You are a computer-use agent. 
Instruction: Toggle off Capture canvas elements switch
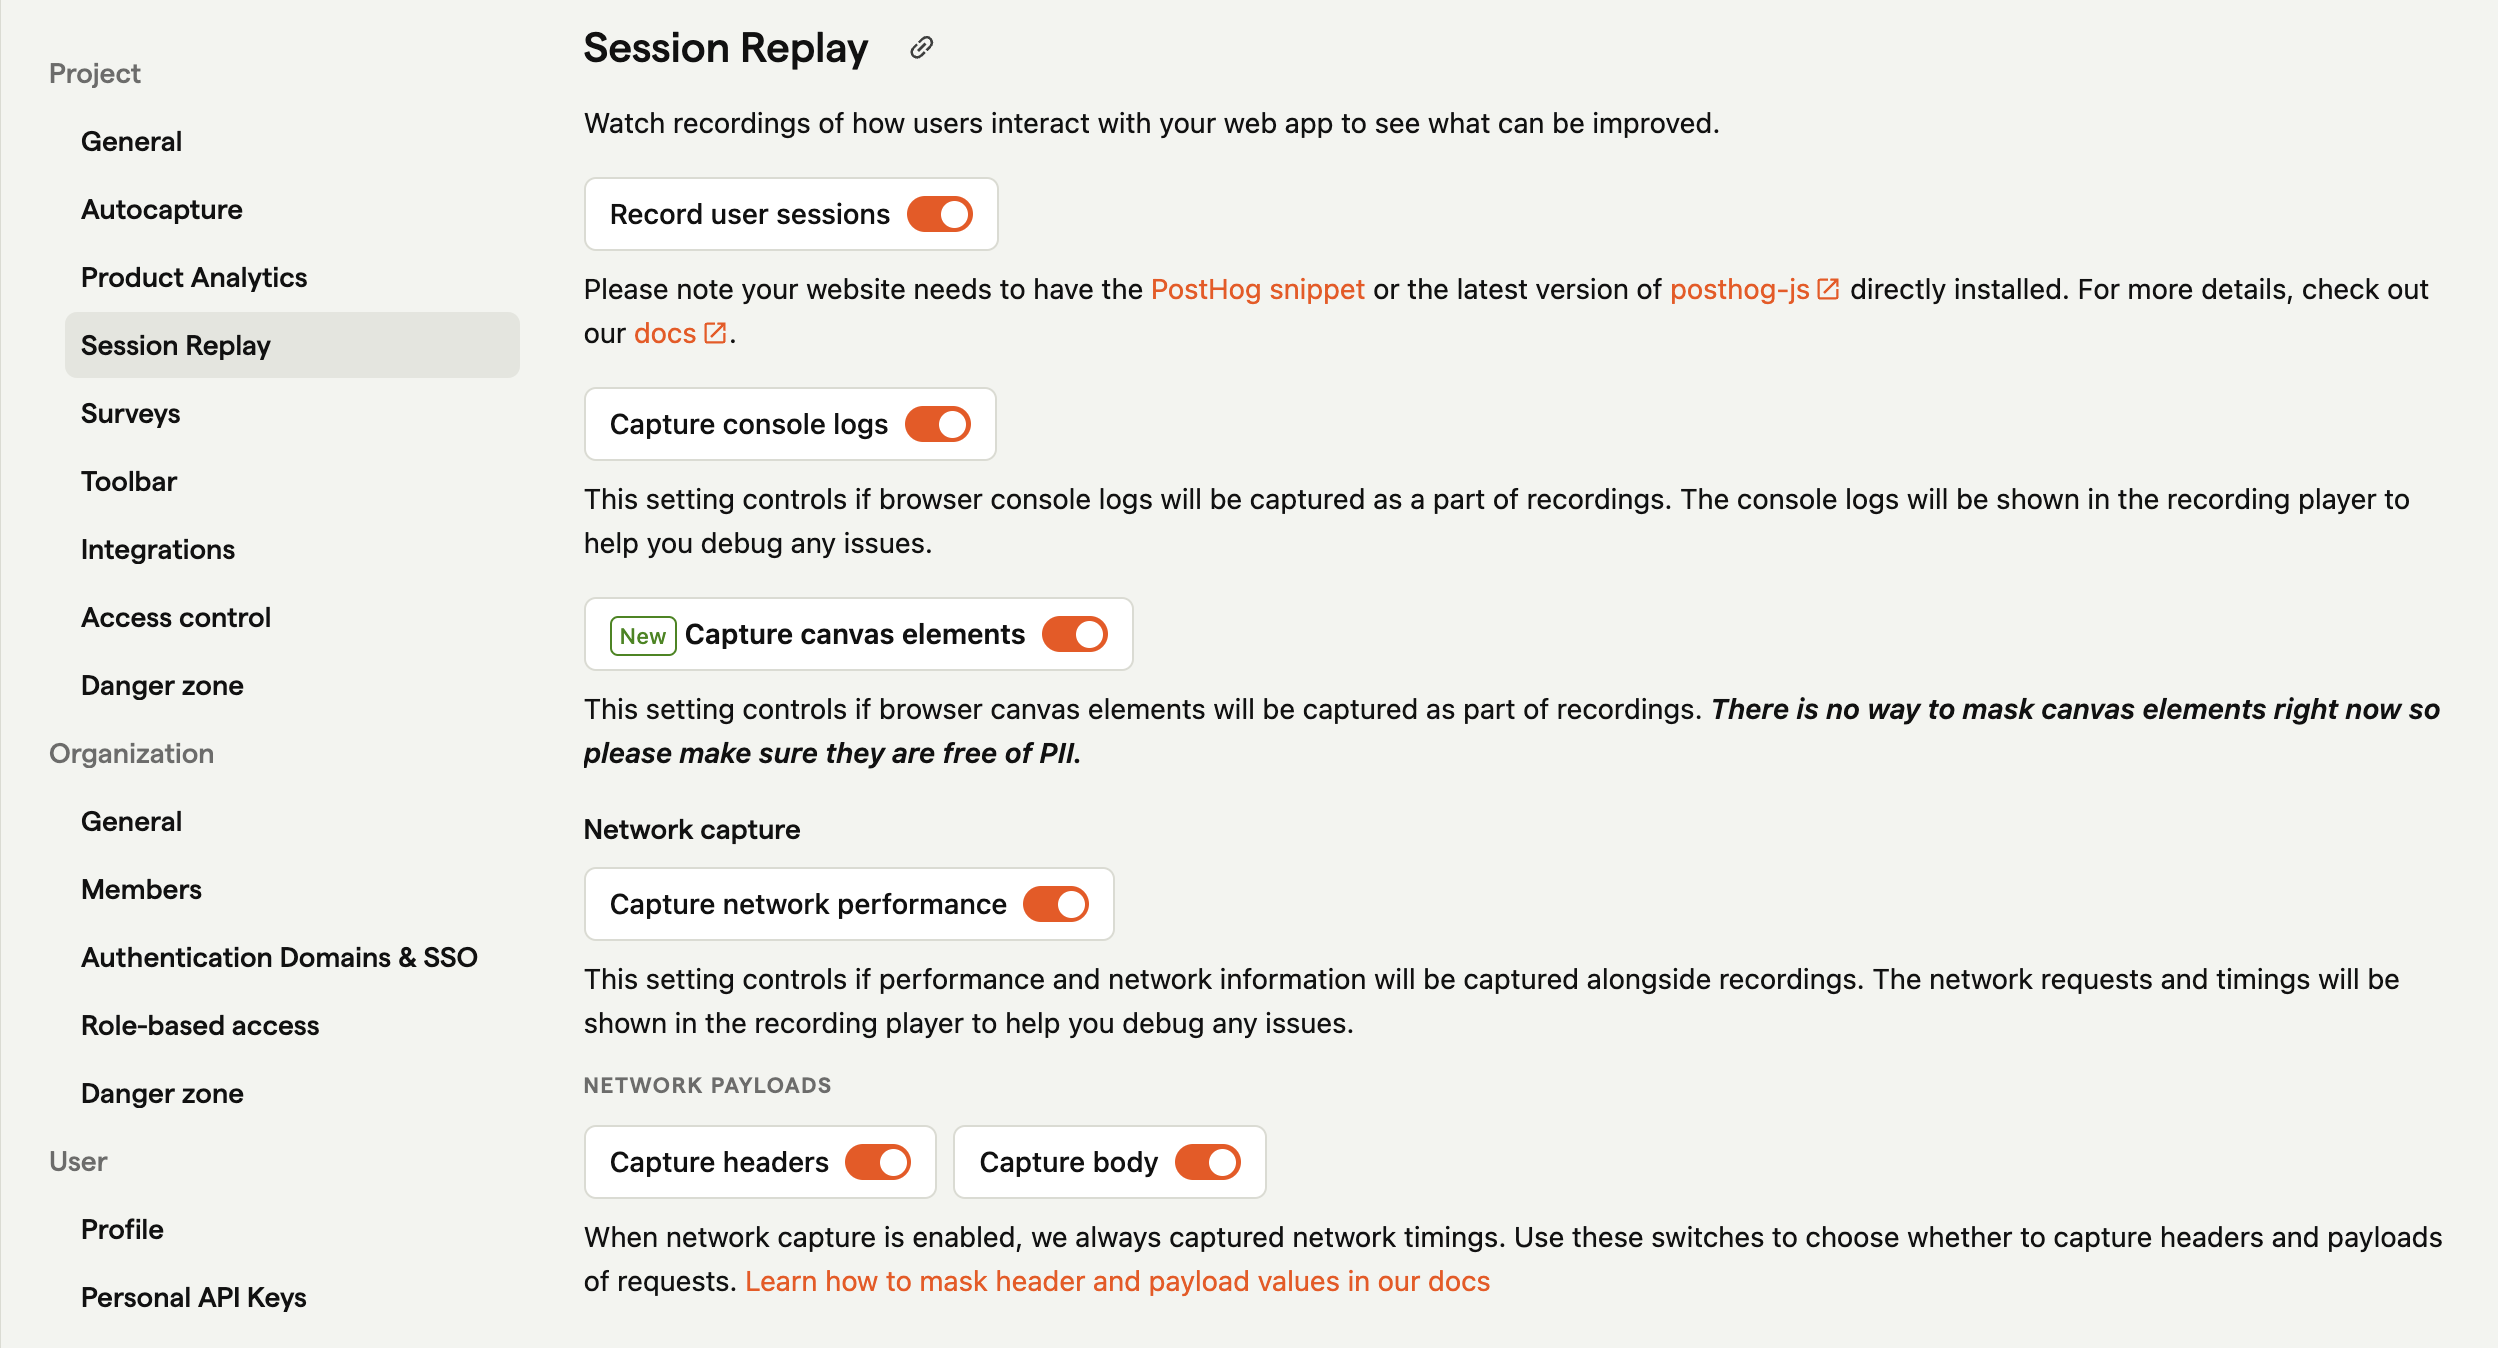(1076, 634)
